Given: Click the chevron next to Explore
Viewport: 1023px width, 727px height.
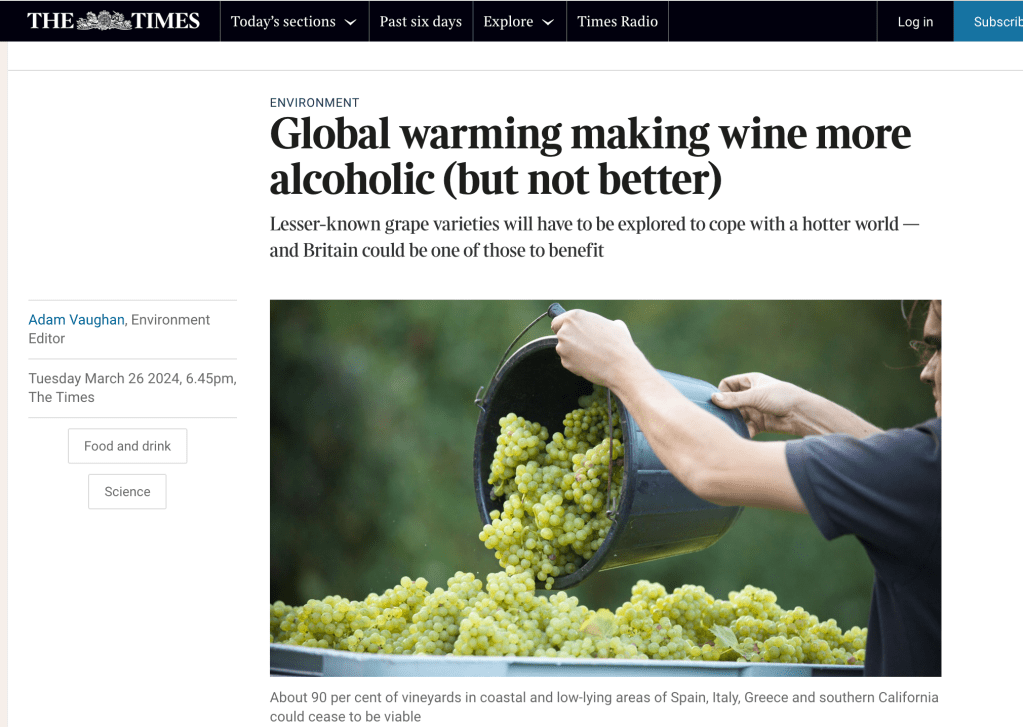Looking at the screenshot, I should click(x=548, y=23).
